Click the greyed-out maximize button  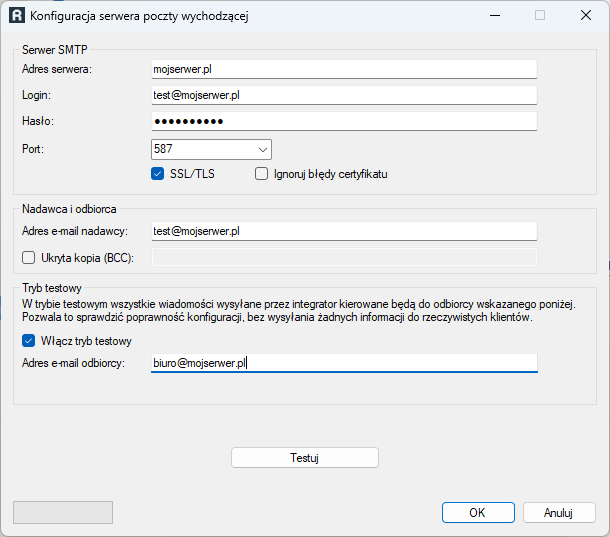click(540, 16)
